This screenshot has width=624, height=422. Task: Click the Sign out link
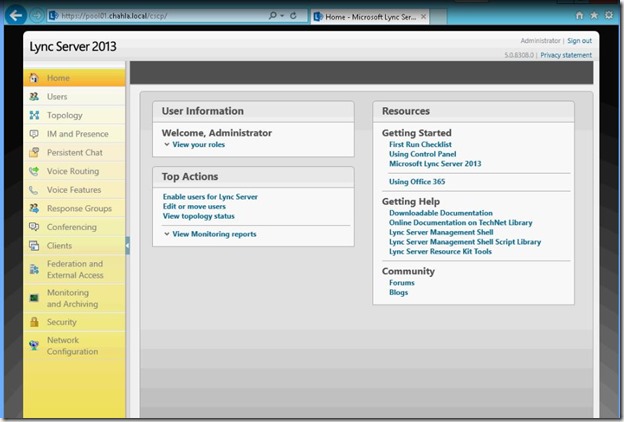(579, 41)
